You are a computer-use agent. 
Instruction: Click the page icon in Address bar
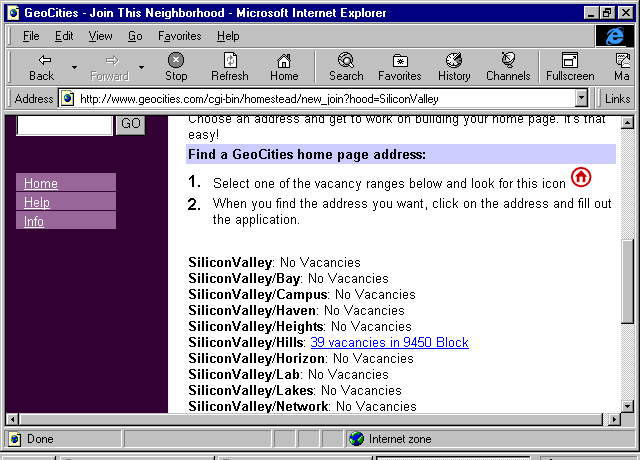[x=67, y=98]
